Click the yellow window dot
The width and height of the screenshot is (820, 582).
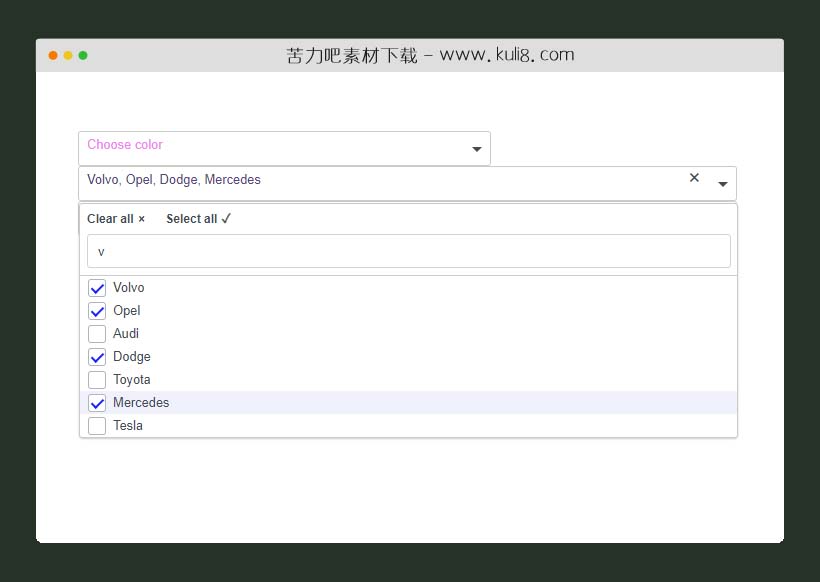click(x=67, y=57)
